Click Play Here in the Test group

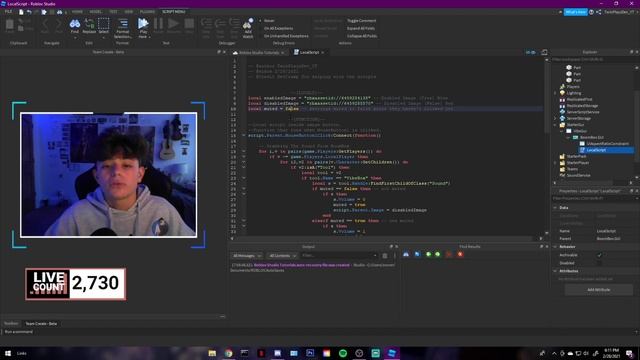tap(143, 28)
